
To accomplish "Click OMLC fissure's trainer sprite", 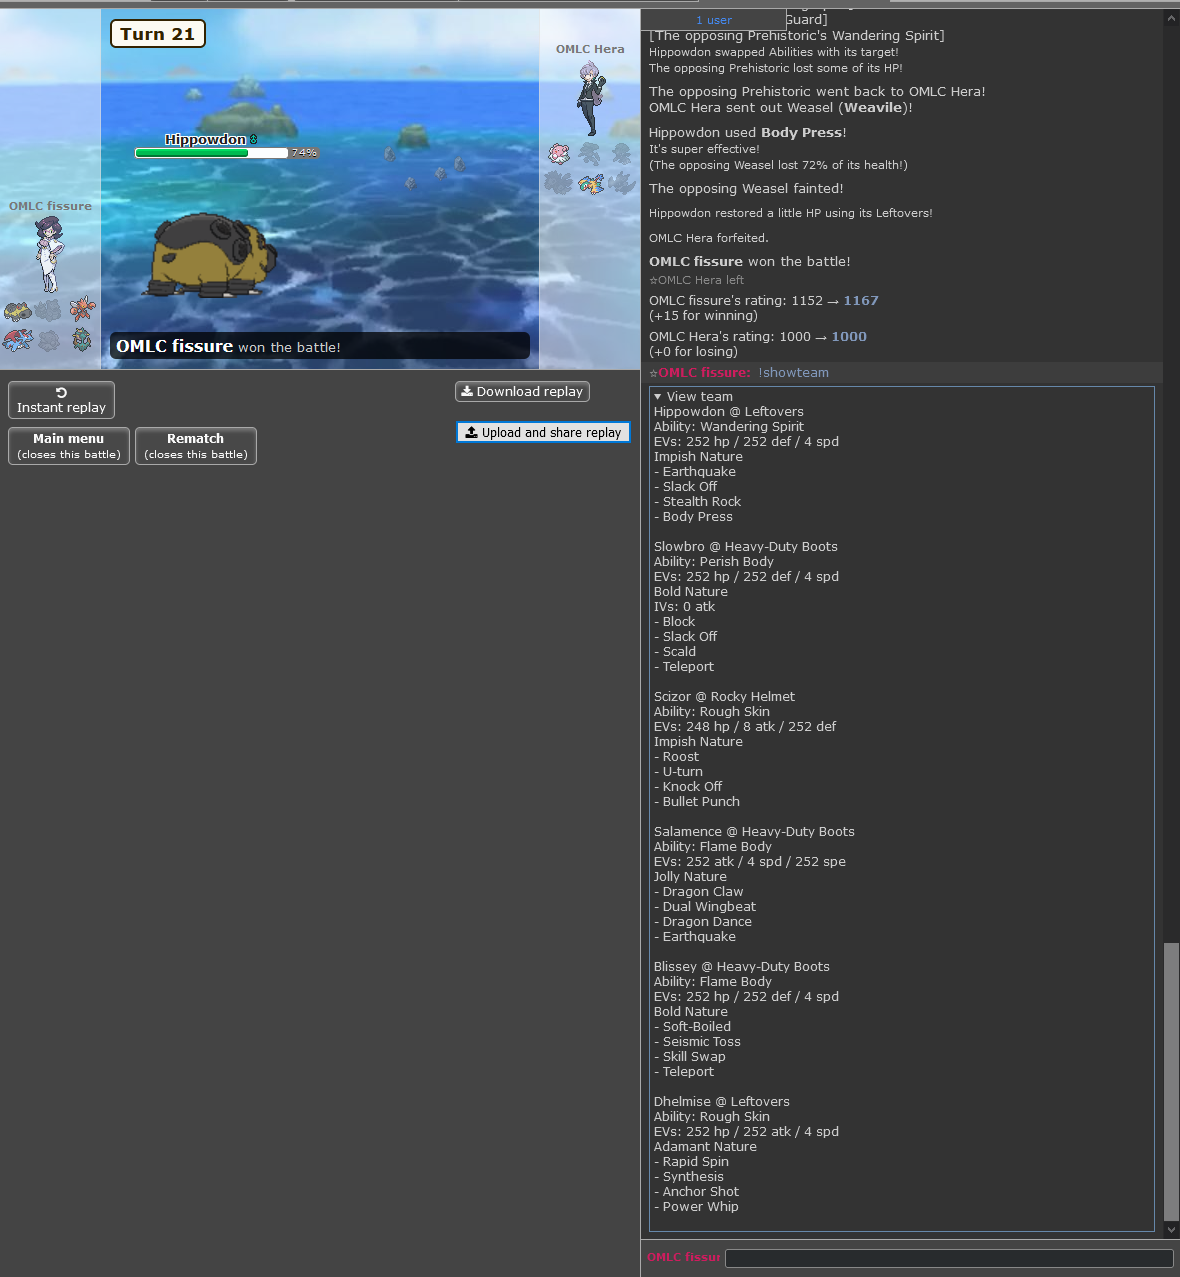I will click(x=49, y=254).
